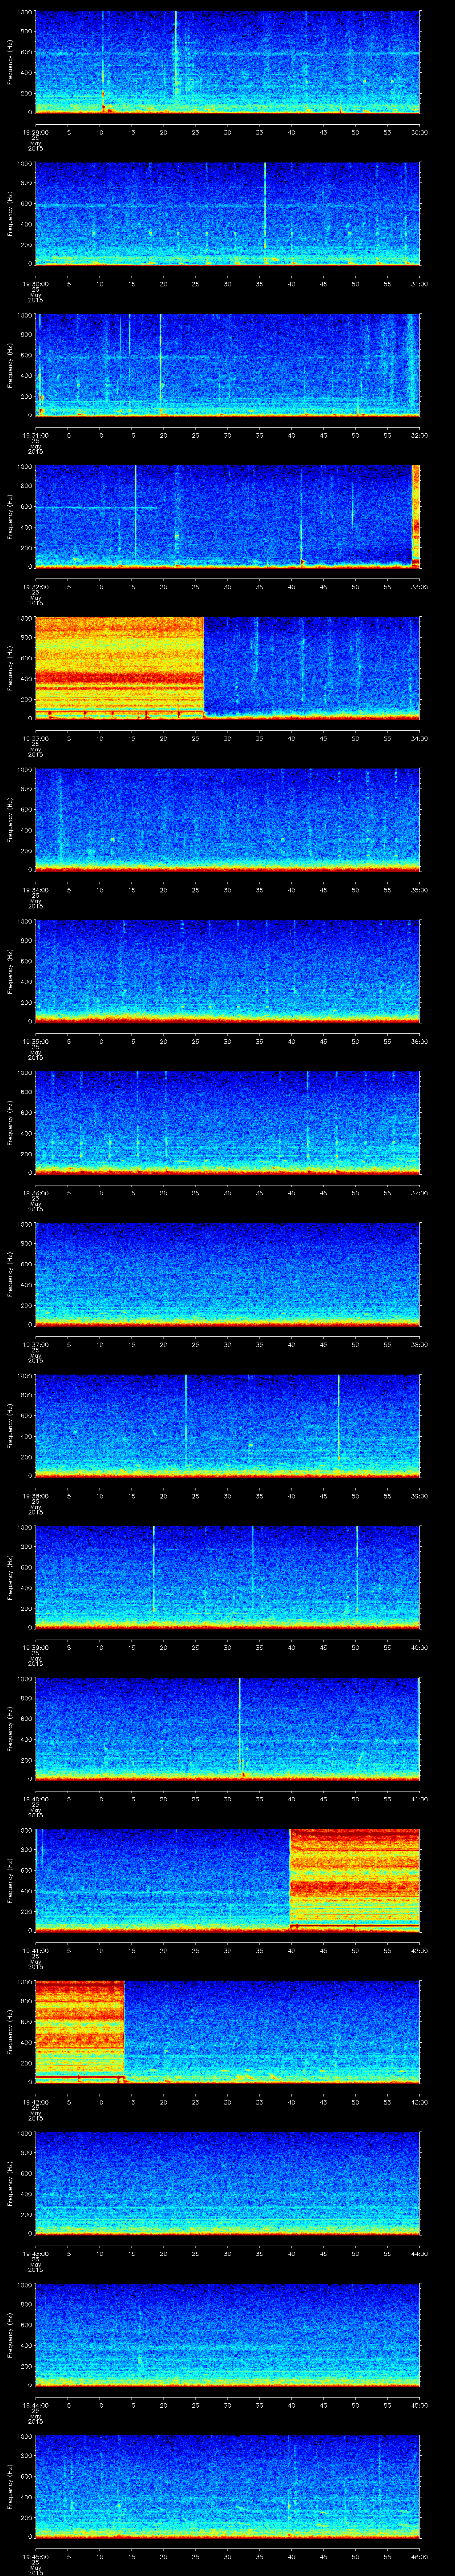This screenshot has height=2576, width=455.
Task: Click the 19:29:00 start time label
Action: (35, 132)
